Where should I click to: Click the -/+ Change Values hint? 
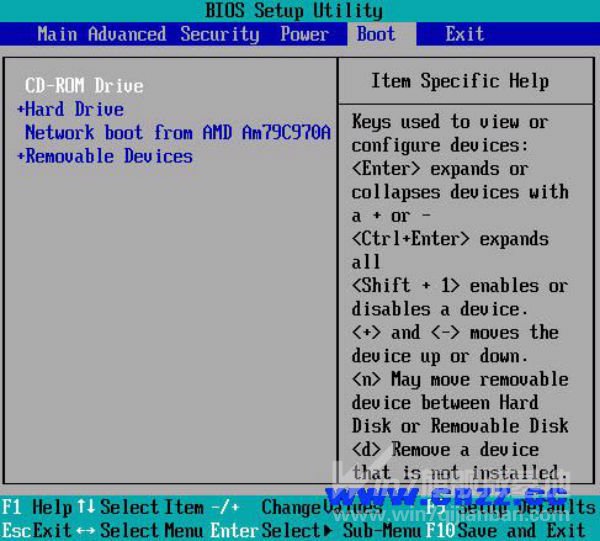230,507
